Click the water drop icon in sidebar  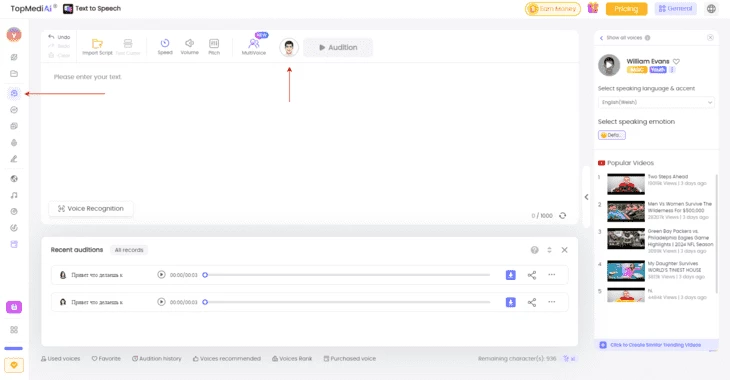click(x=14, y=142)
